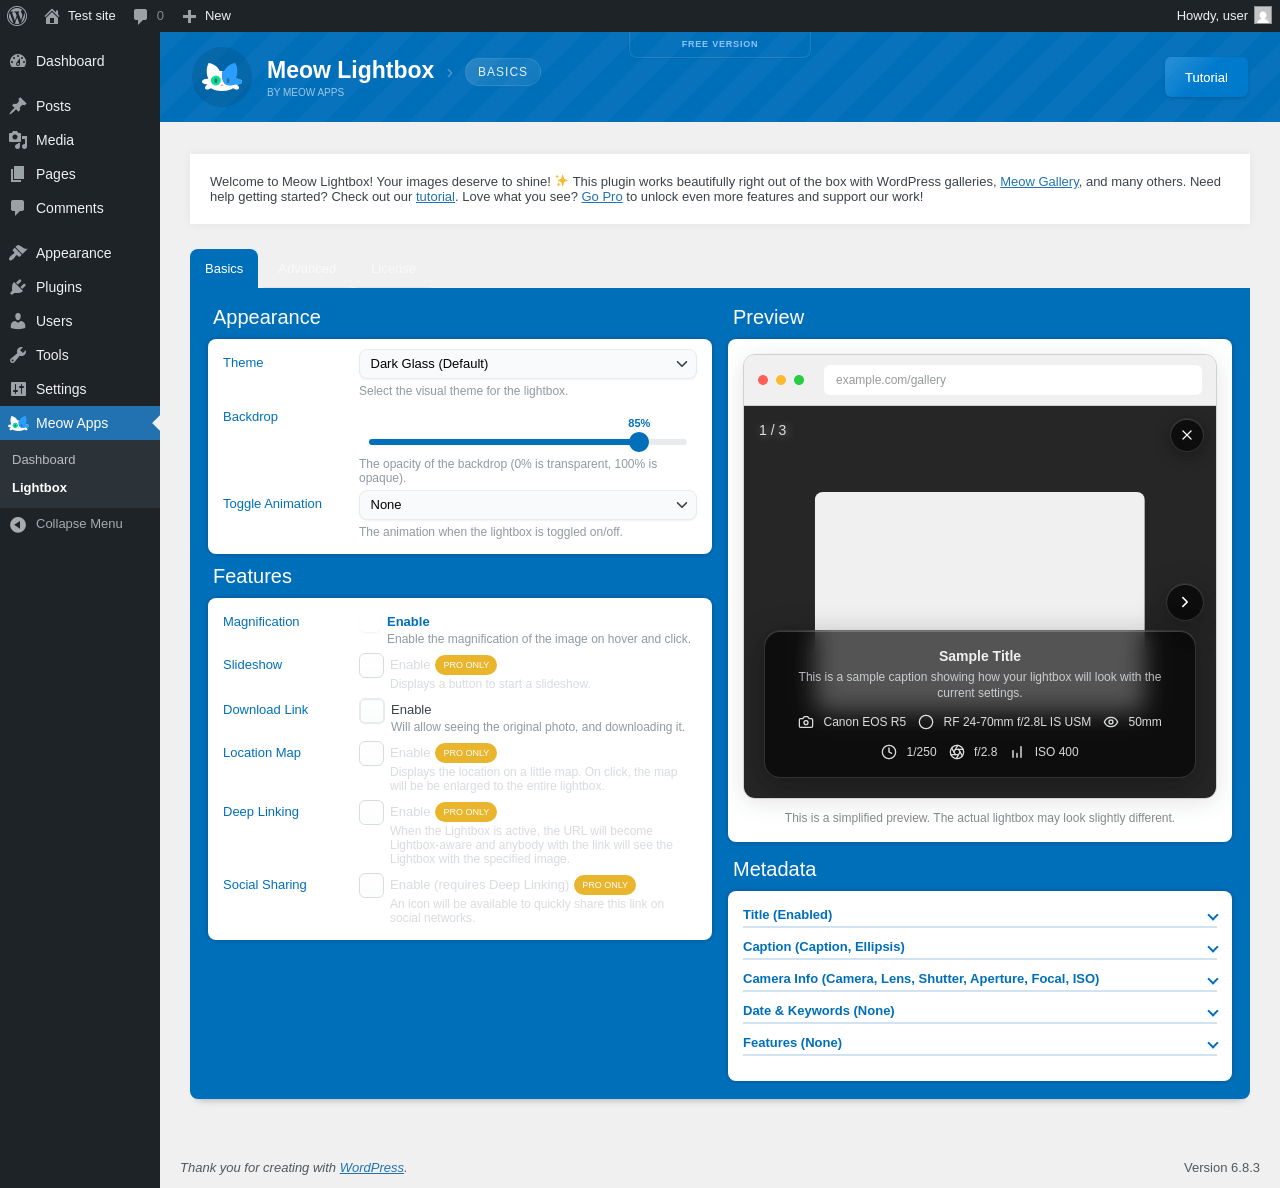Click the "1 / 3" image counter

click(x=773, y=431)
